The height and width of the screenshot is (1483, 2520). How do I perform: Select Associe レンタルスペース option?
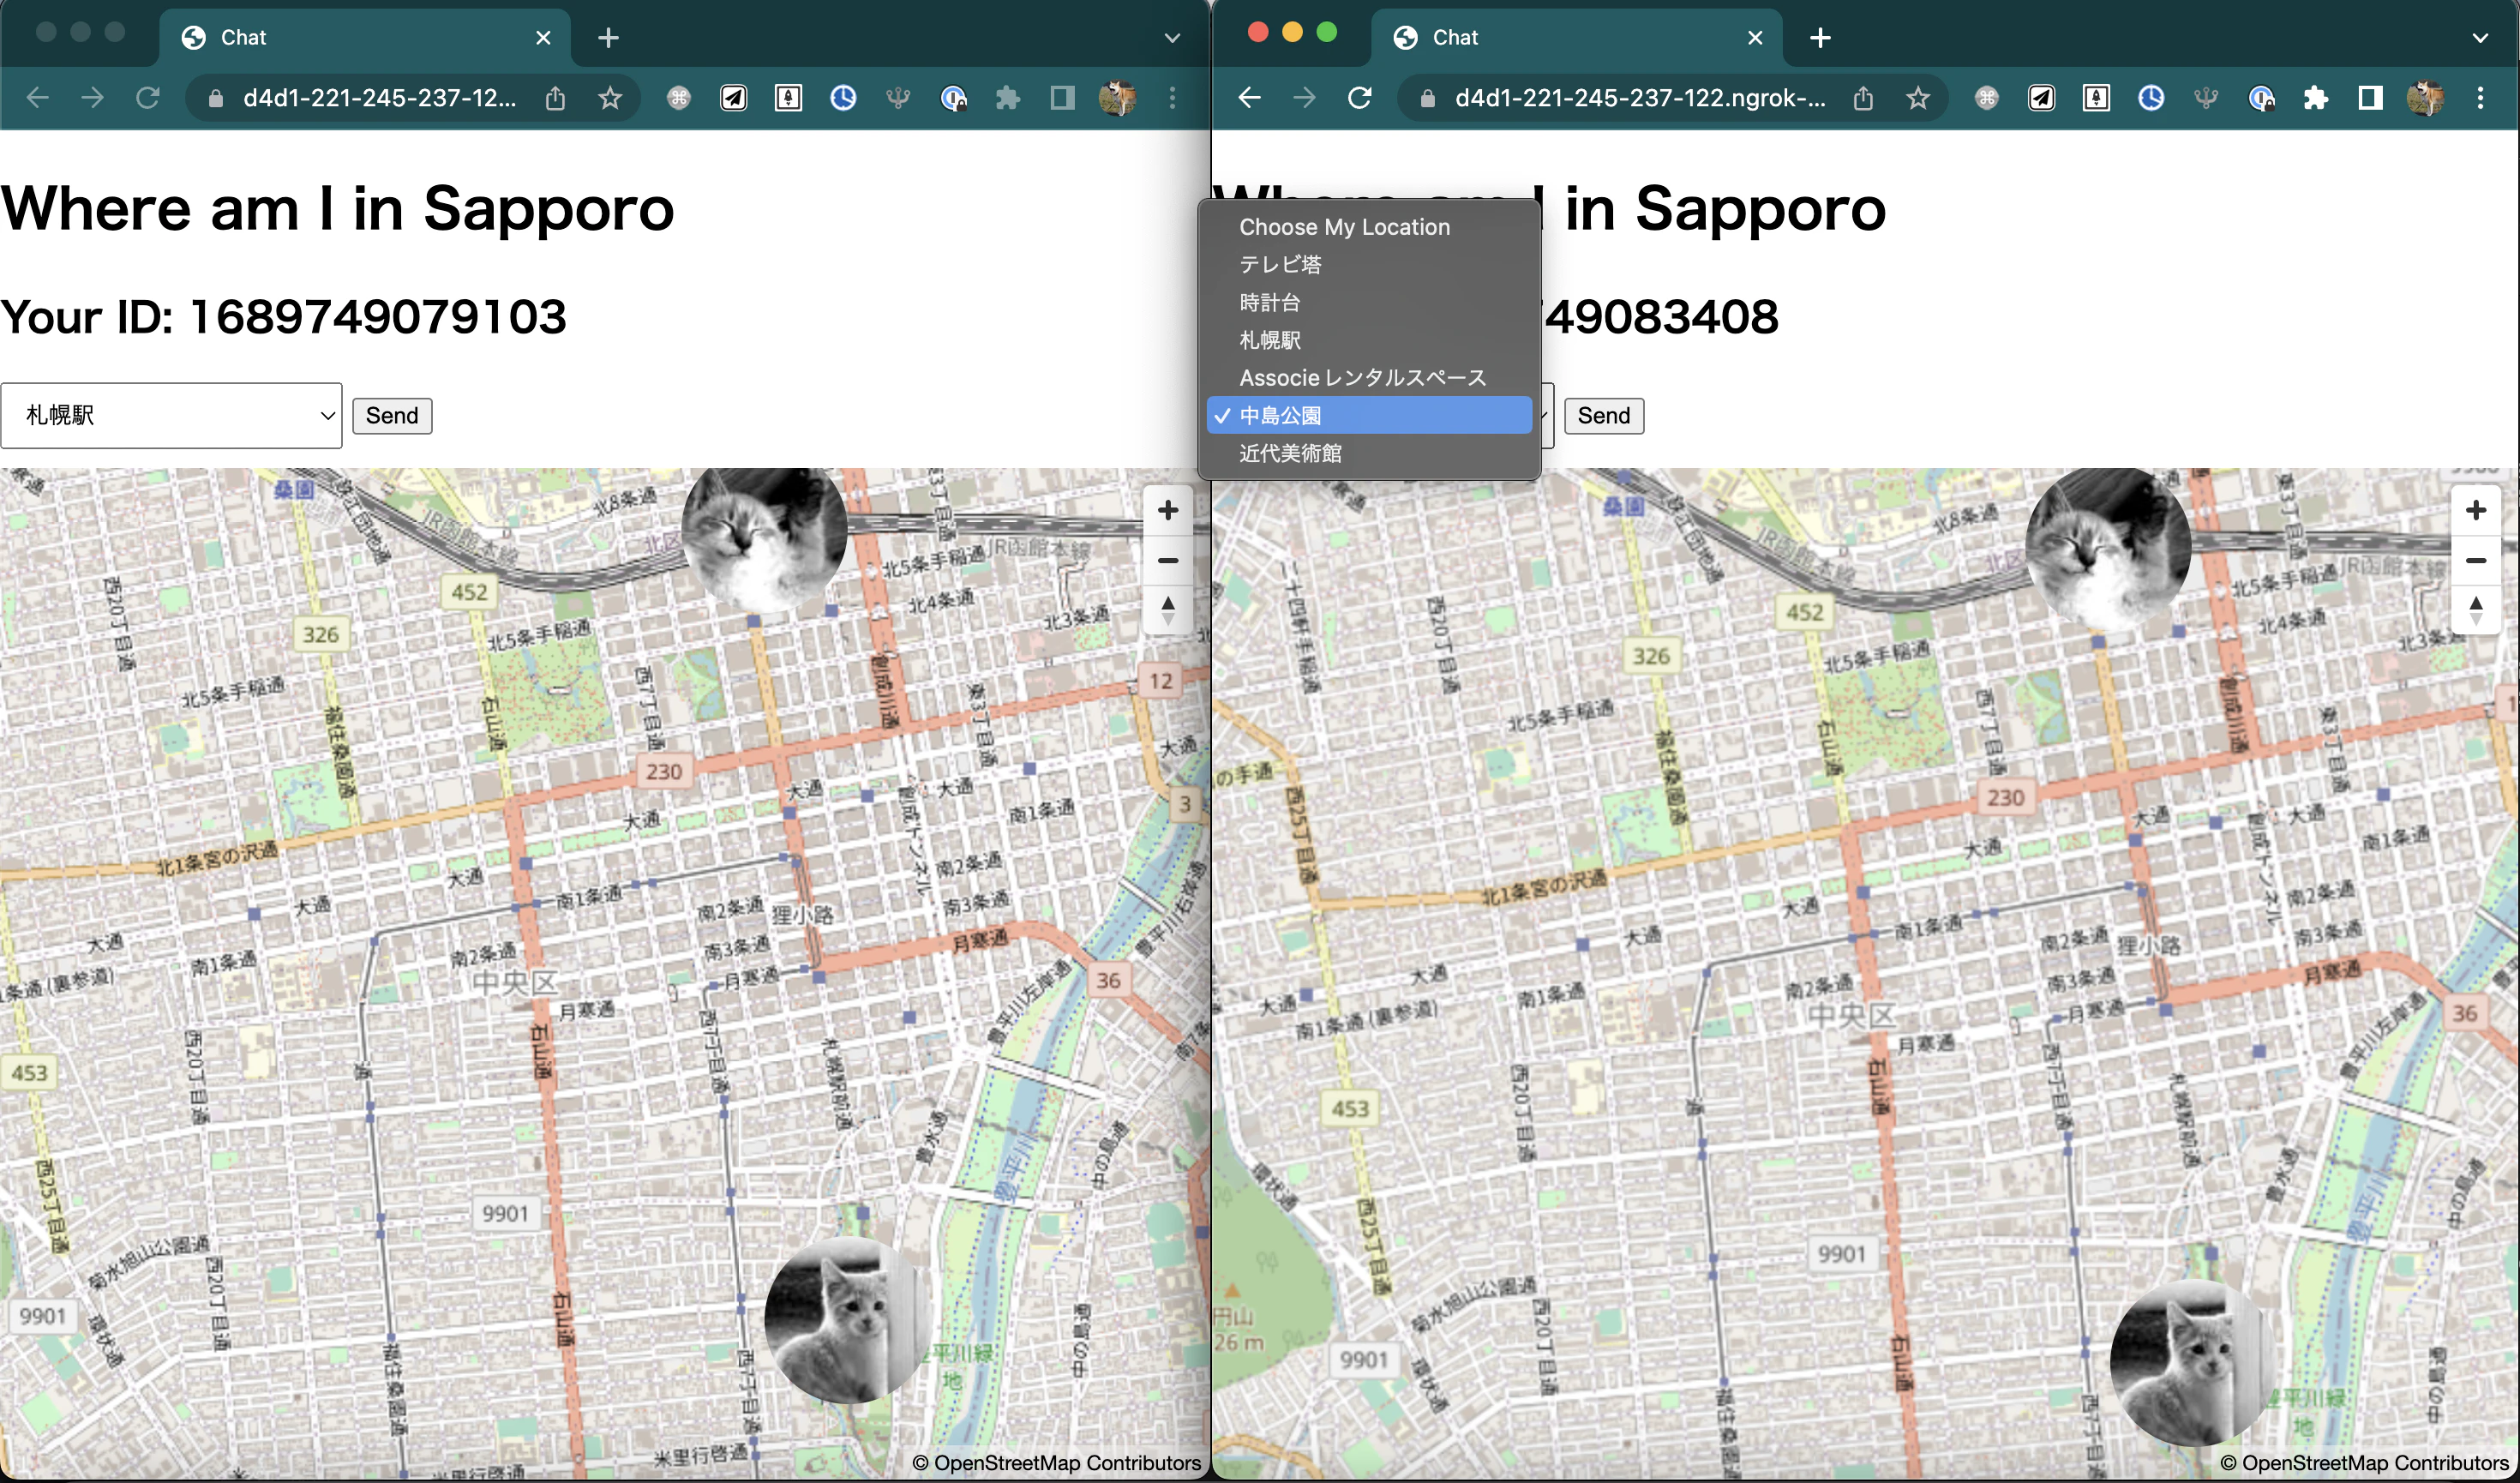[x=1369, y=378]
